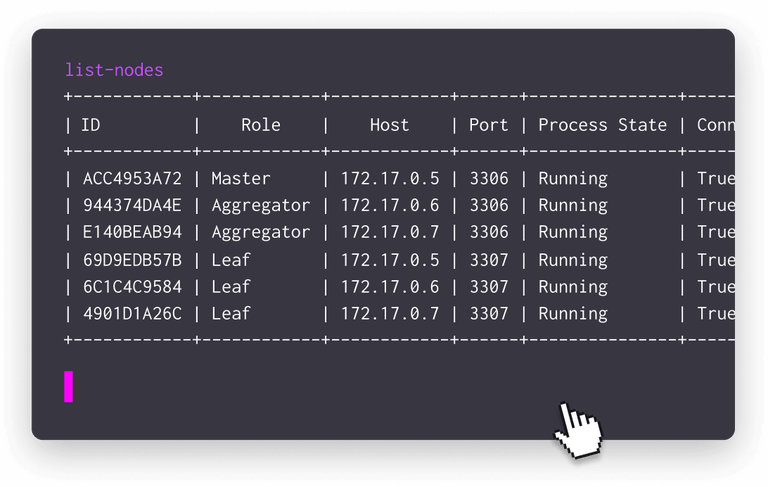The width and height of the screenshot is (768, 487).
Task: Click the magenta terminal cursor block
Action: [x=69, y=387]
